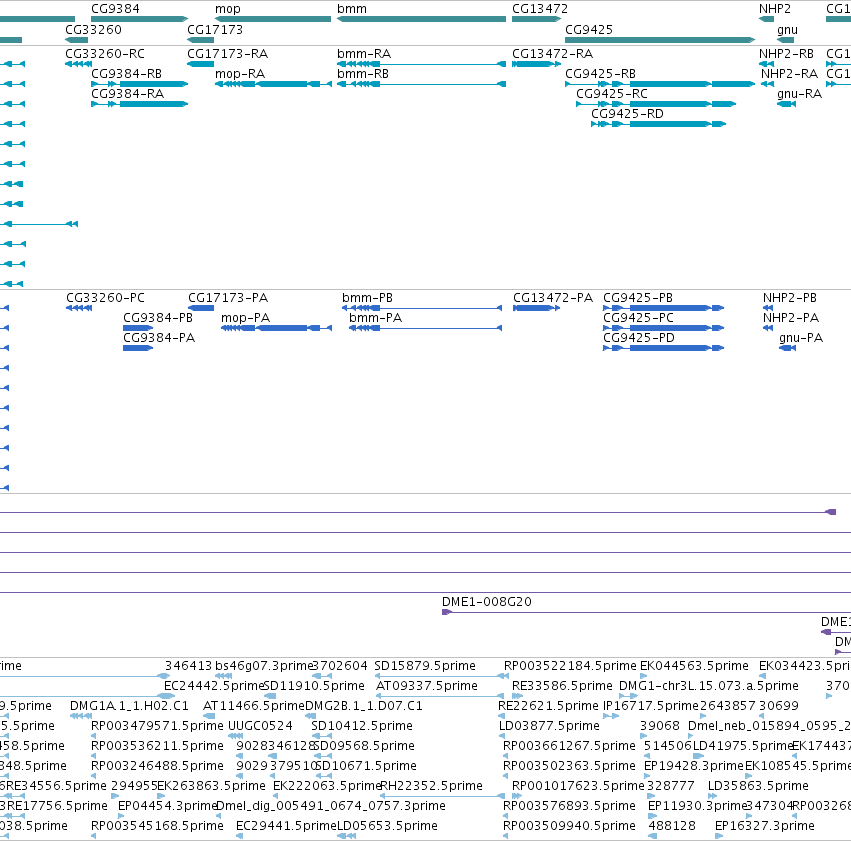Select the Dmel_dig_005491_0674_0757.3prime label
The image size is (851, 841).
click(x=331, y=806)
